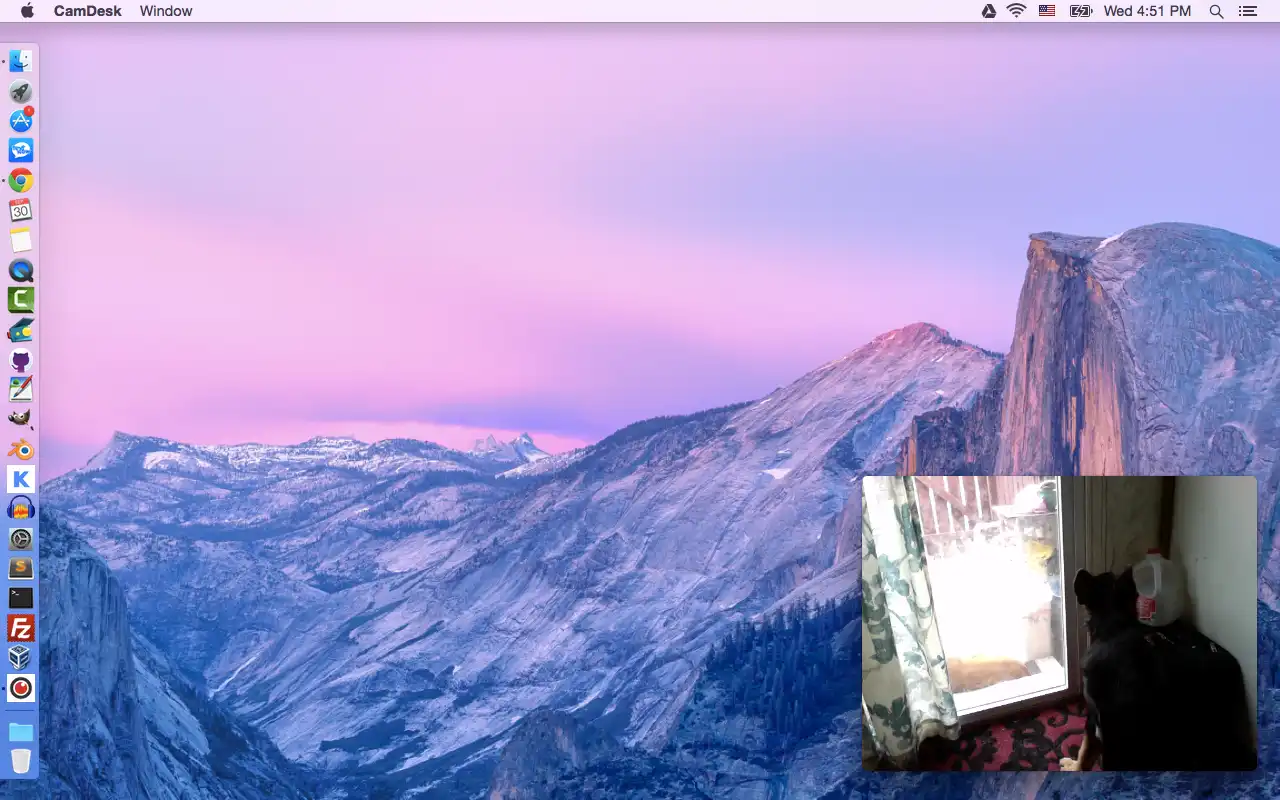Viewport: 1280px width, 800px height.
Task: Launch FileZilla from the Dock
Action: [21, 628]
